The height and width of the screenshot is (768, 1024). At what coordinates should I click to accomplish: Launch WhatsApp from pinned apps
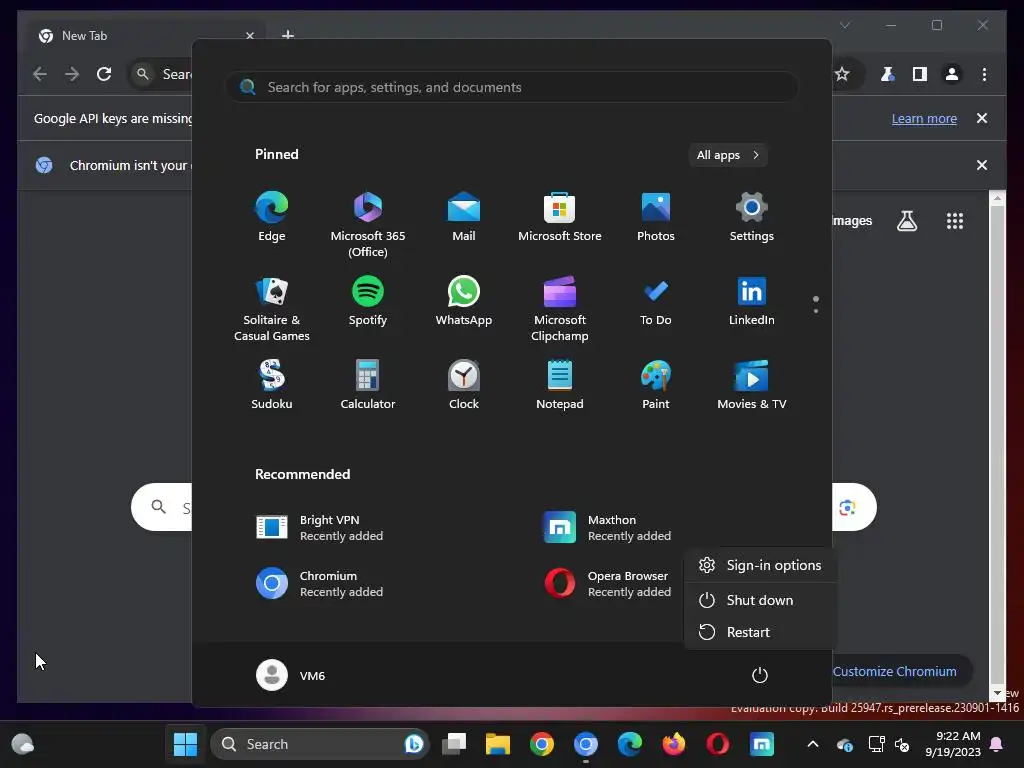click(464, 302)
